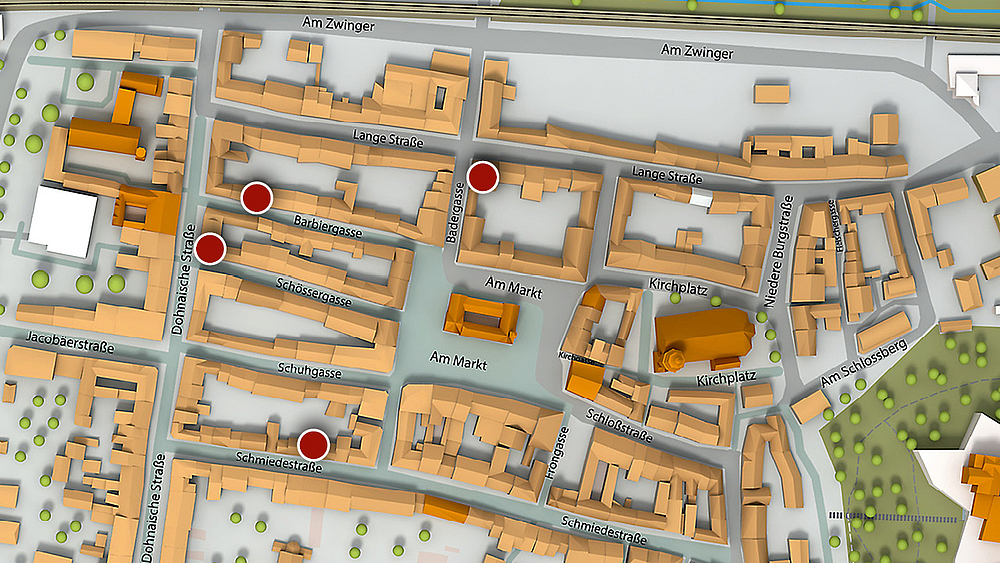Open the red marker on Schmiedestraße

(314, 443)
